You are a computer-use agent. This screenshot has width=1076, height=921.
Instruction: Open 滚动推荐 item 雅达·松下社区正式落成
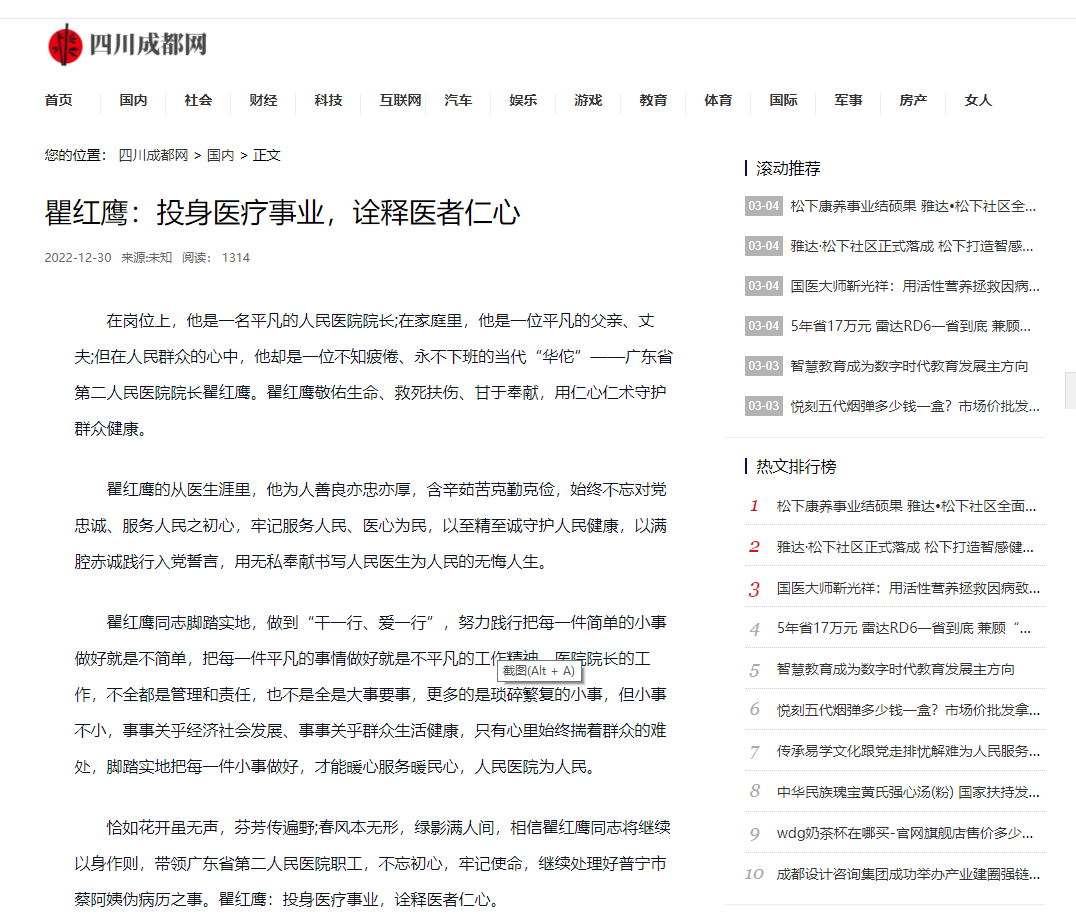click(x=911, y=246)
